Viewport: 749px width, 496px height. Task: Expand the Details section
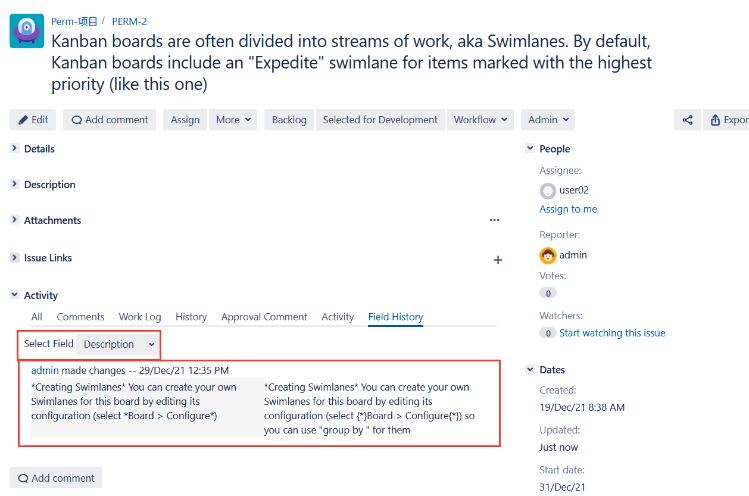point(14,149)
